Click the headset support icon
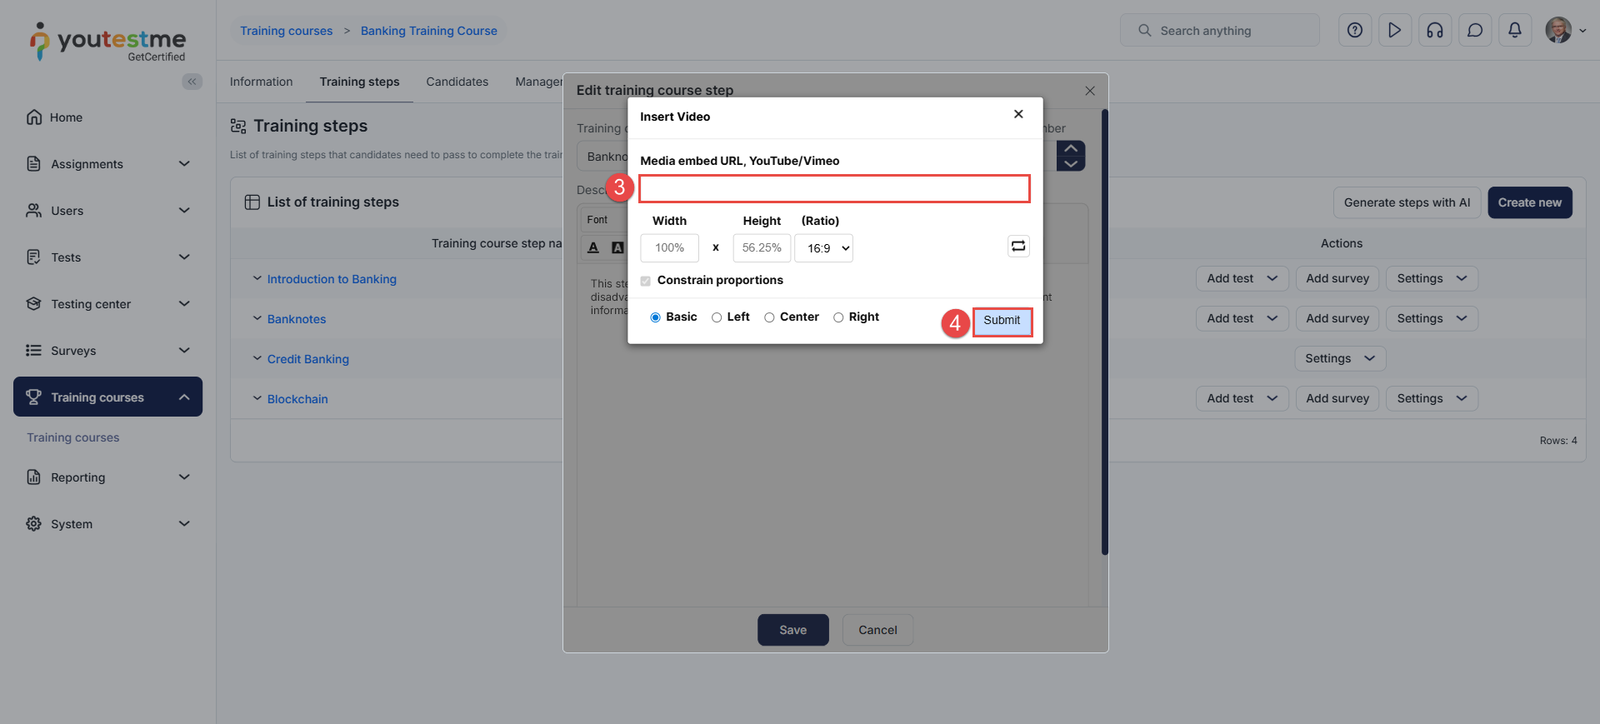Image resolution: width=1600 pixels, height=724 pixels. tap(1434, 30)
